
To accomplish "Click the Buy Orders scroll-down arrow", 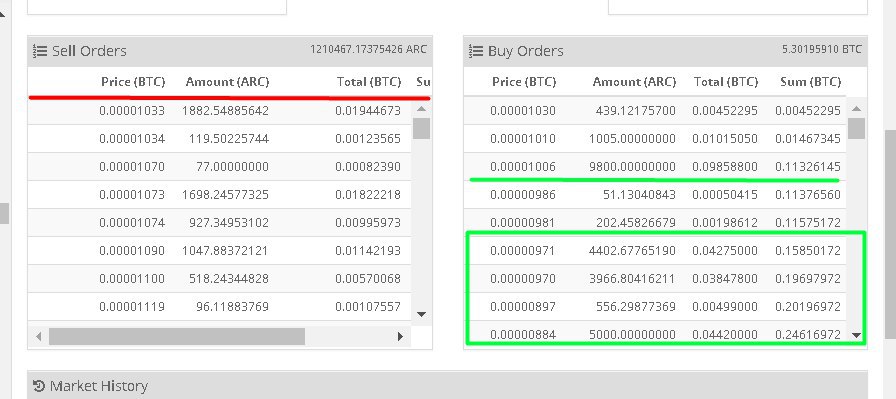I will pos(857,336).
